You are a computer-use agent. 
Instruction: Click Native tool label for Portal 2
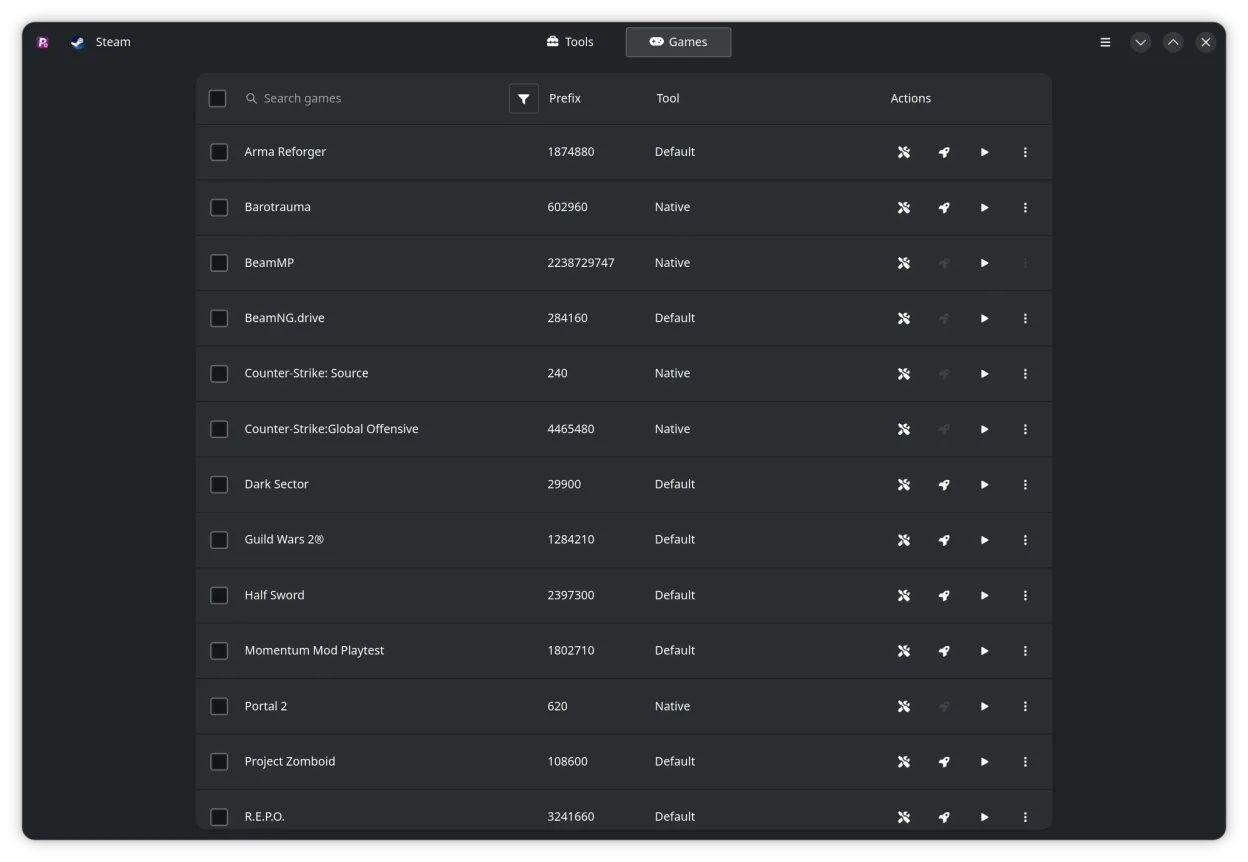click(x=672, y=706)
